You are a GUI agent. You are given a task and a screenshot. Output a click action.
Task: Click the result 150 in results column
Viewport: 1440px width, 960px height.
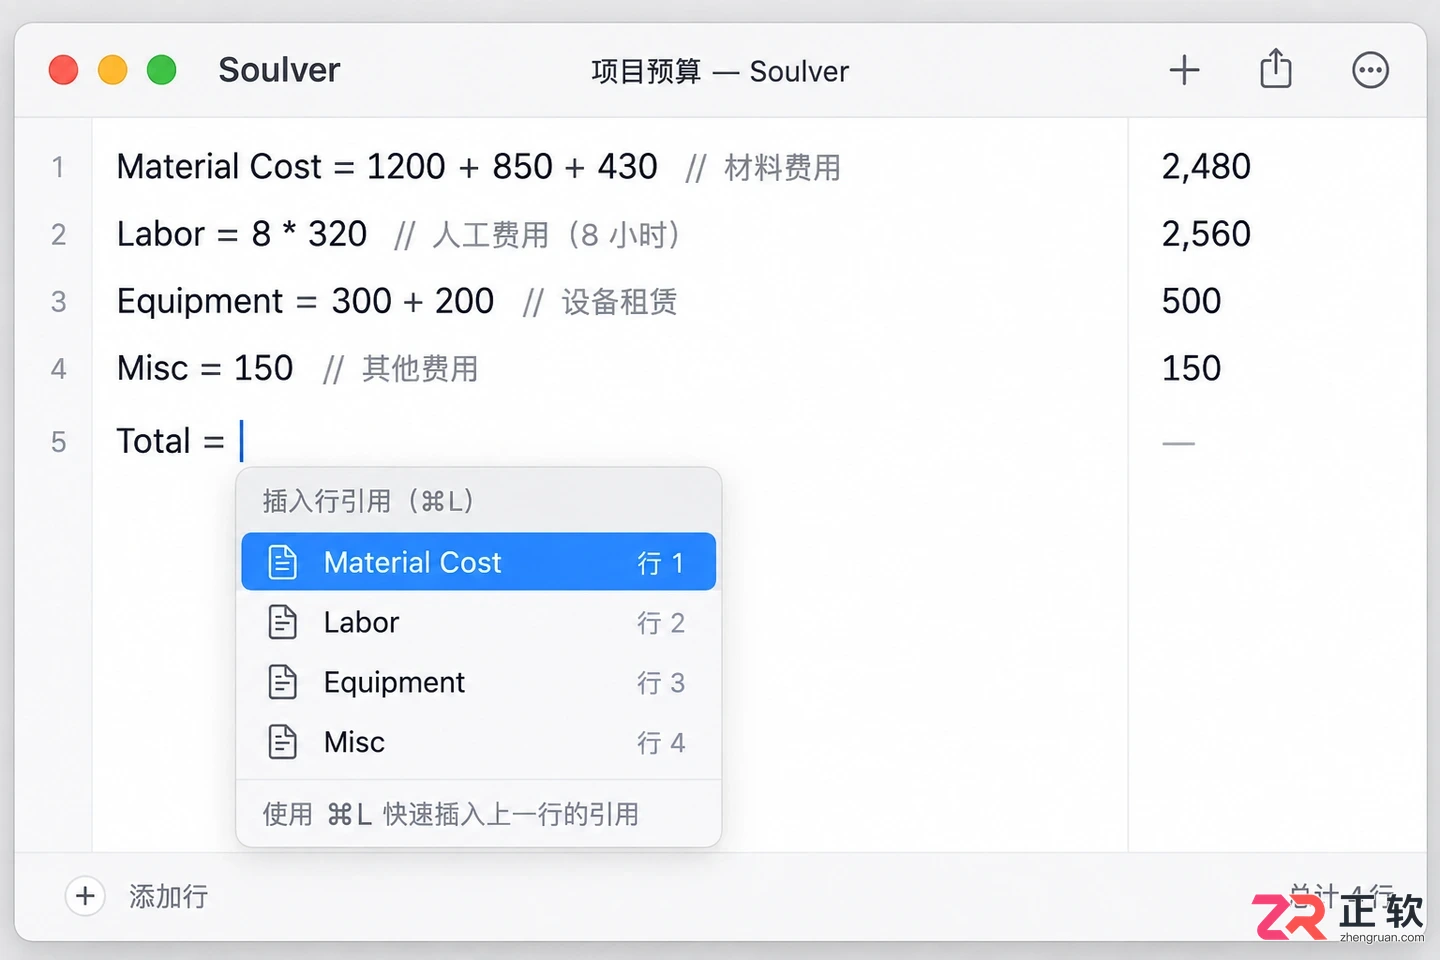[x=1191, y=368]
